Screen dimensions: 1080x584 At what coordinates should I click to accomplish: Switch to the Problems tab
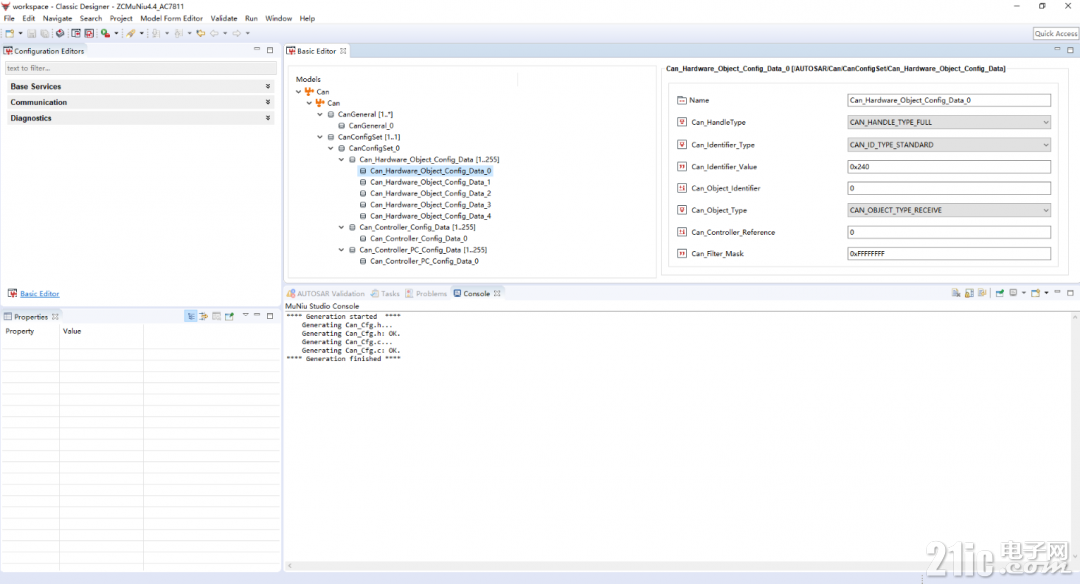coord(426,293)
